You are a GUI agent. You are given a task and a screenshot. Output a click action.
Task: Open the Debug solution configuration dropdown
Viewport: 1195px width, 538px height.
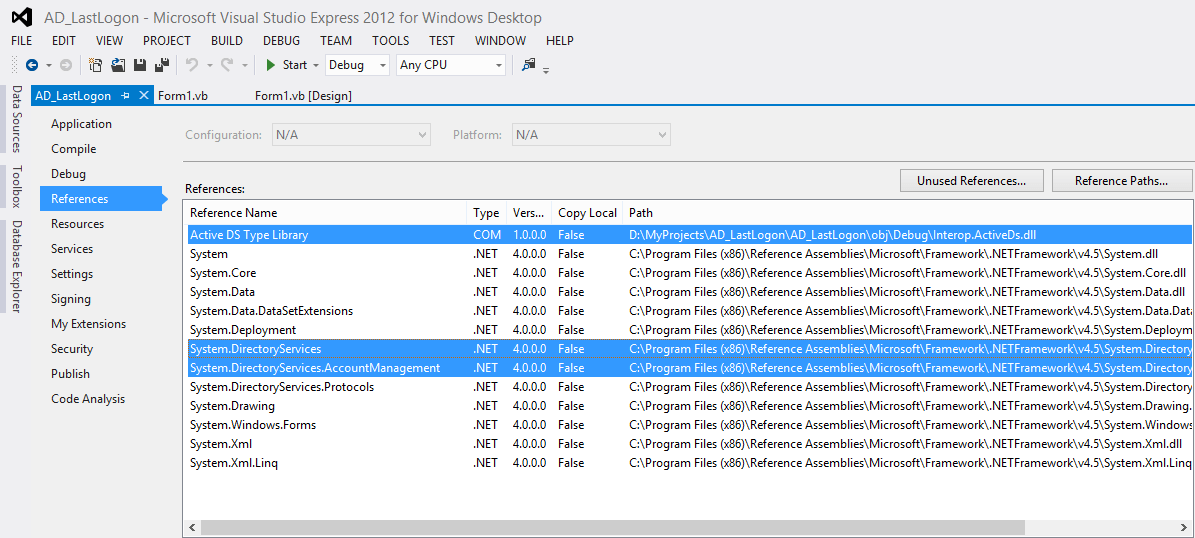point(357,66)
